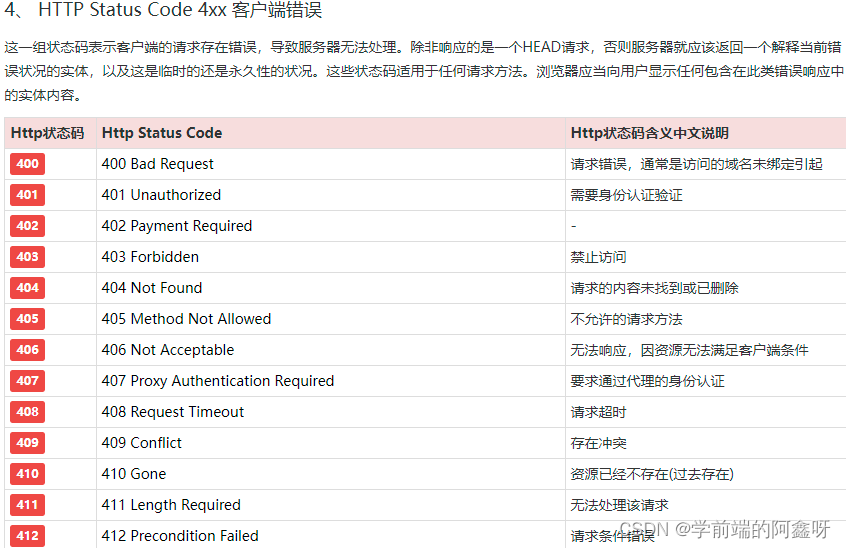Click the red 405 status badge
This screenshot has width=846, height=548.
click(x=28, y=319)
